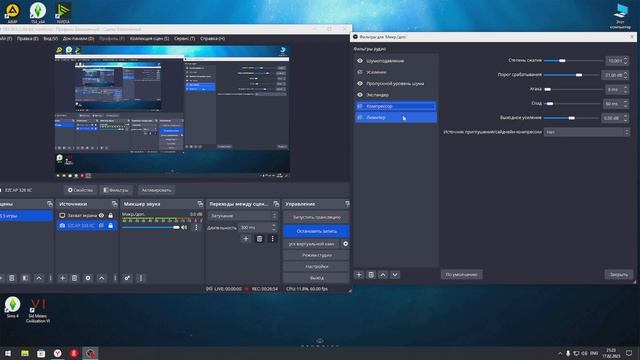Image resolution: width=640 pixels, height=360 pixels.
Task: Open Windows Start menu
Action: pos(8,353)
